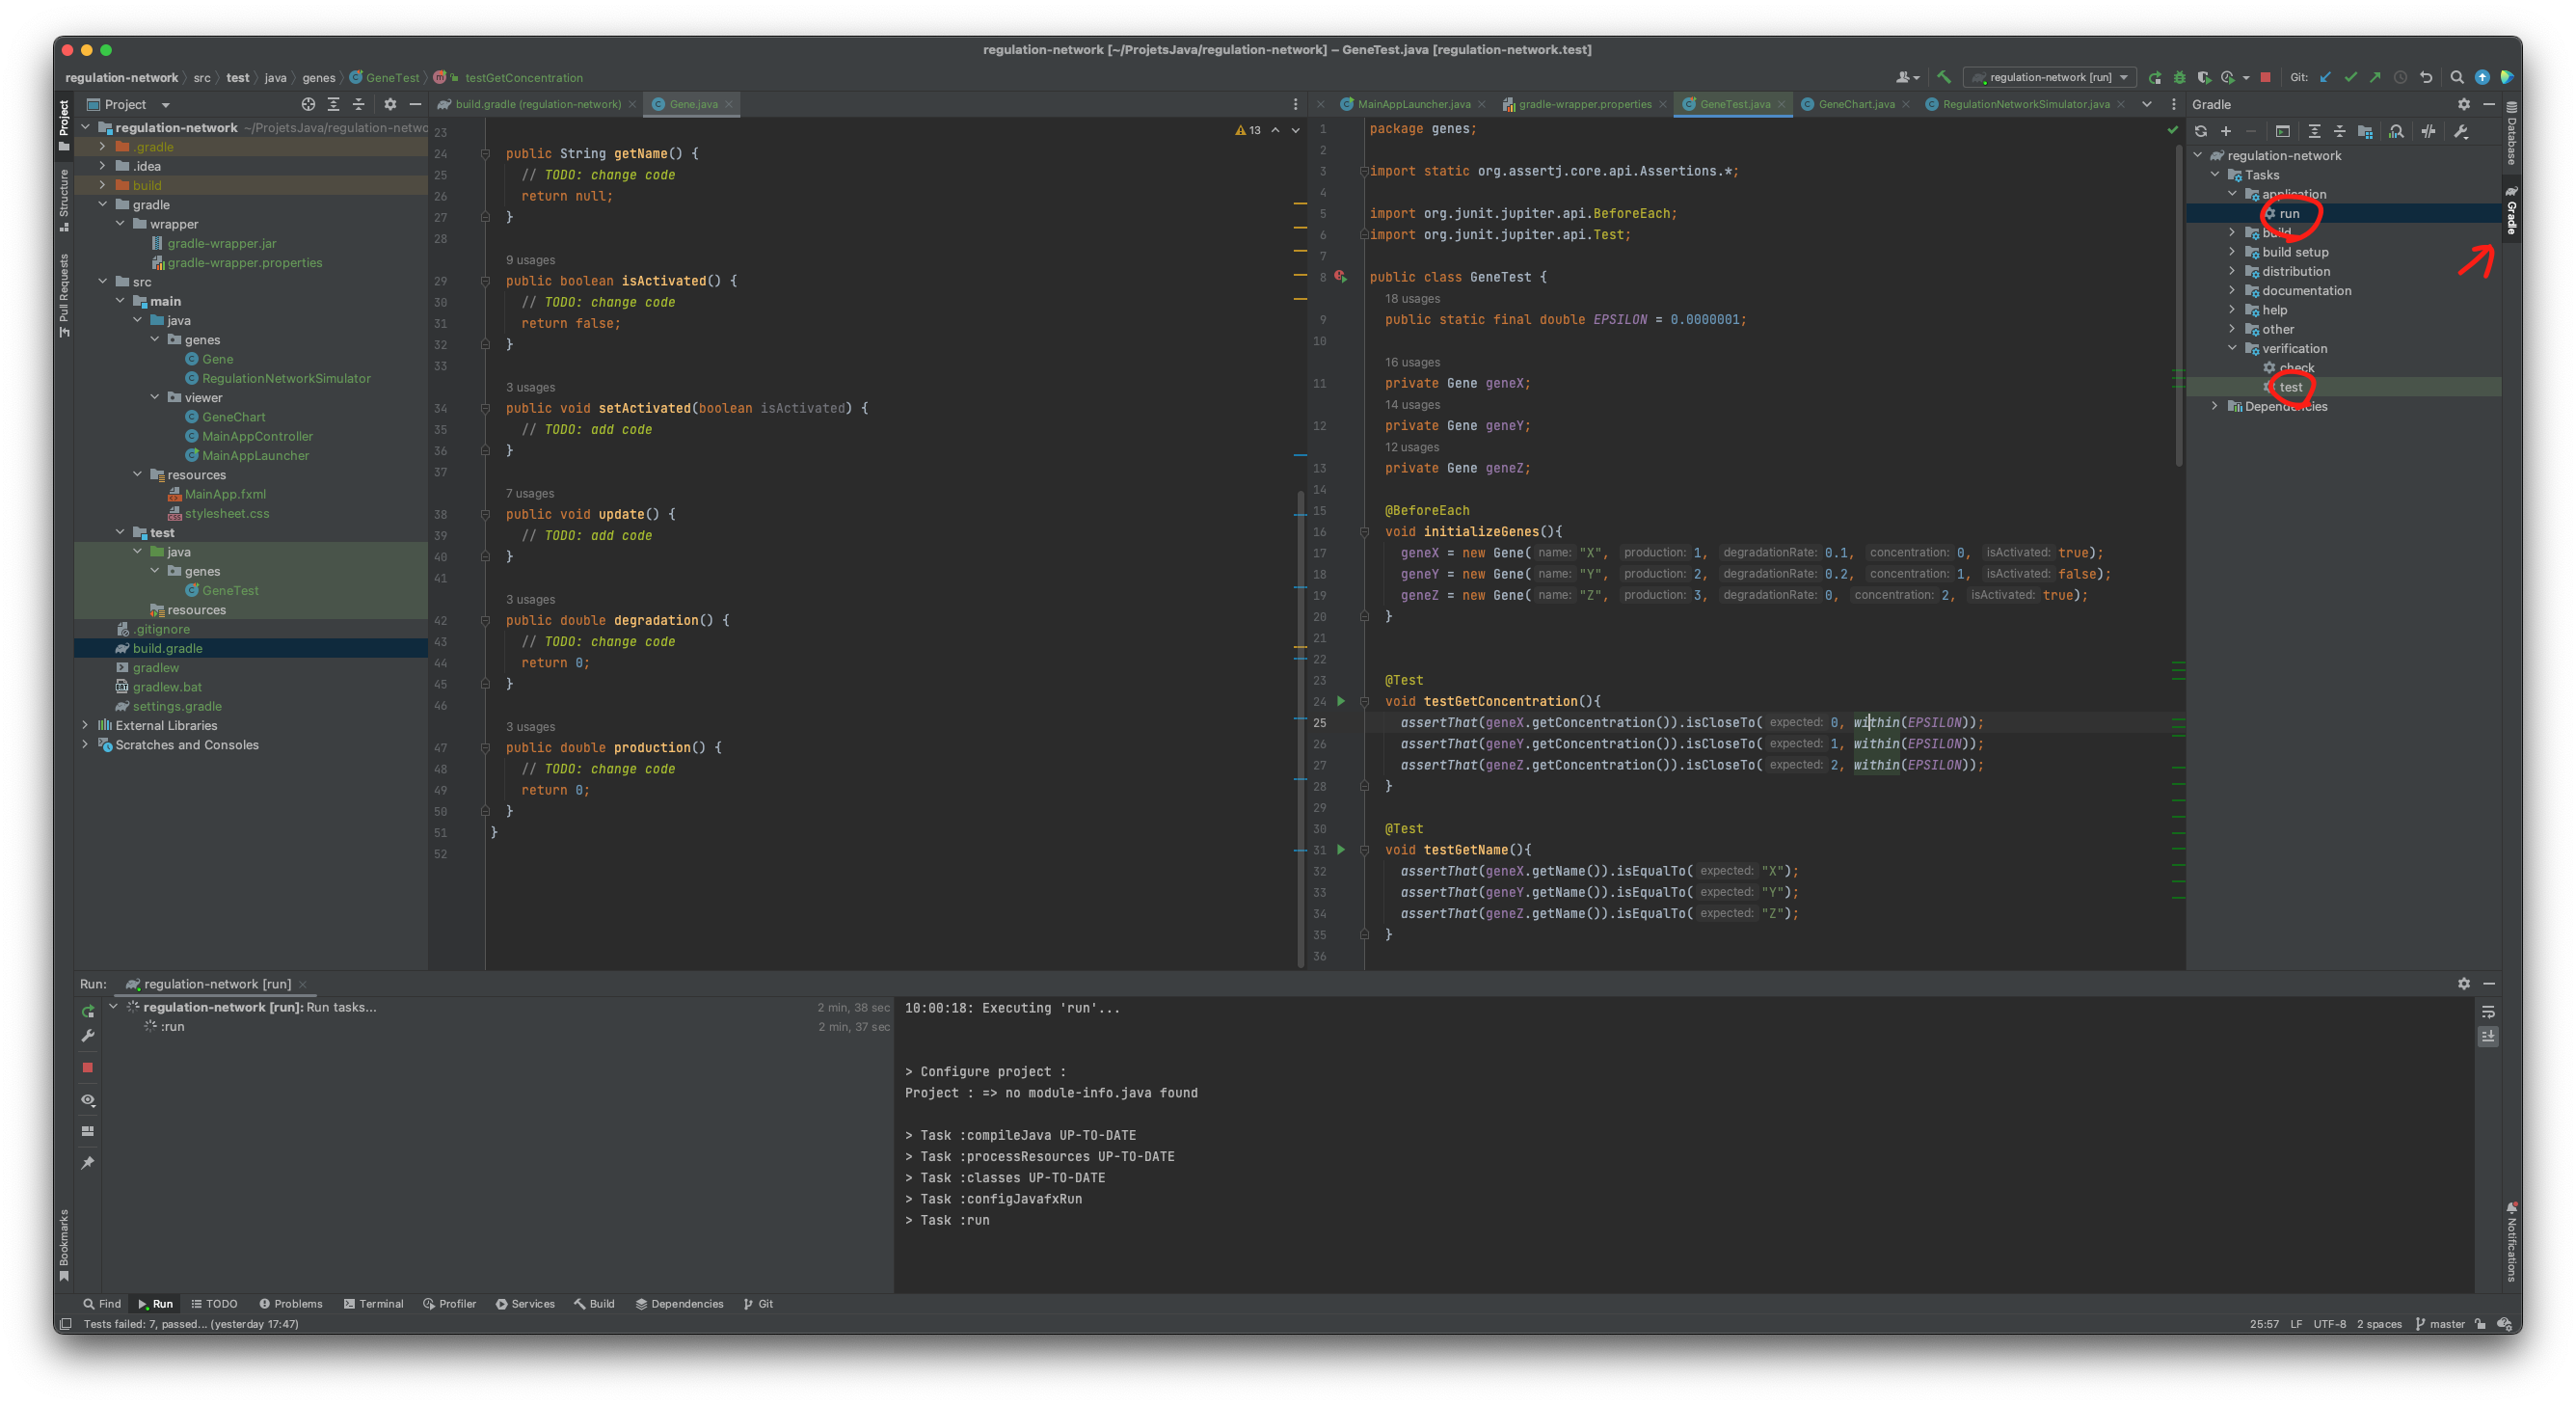The height and width of the screenshot is (1405, 2576).
Task: Click the Git Update Project blue arrow
Action: [x=2326, y=77]
